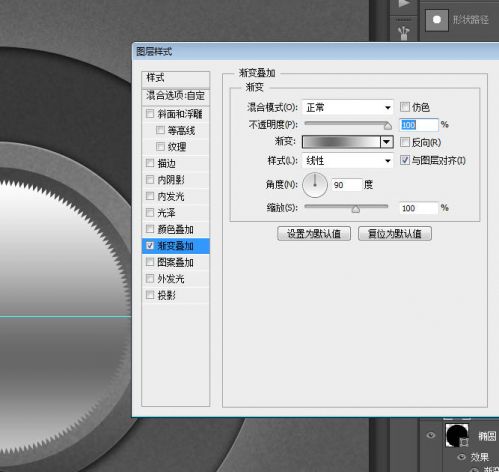The image size is (499, 472).
Task: Enable the 反向 reverse checkbox
Action: (405, 142)
